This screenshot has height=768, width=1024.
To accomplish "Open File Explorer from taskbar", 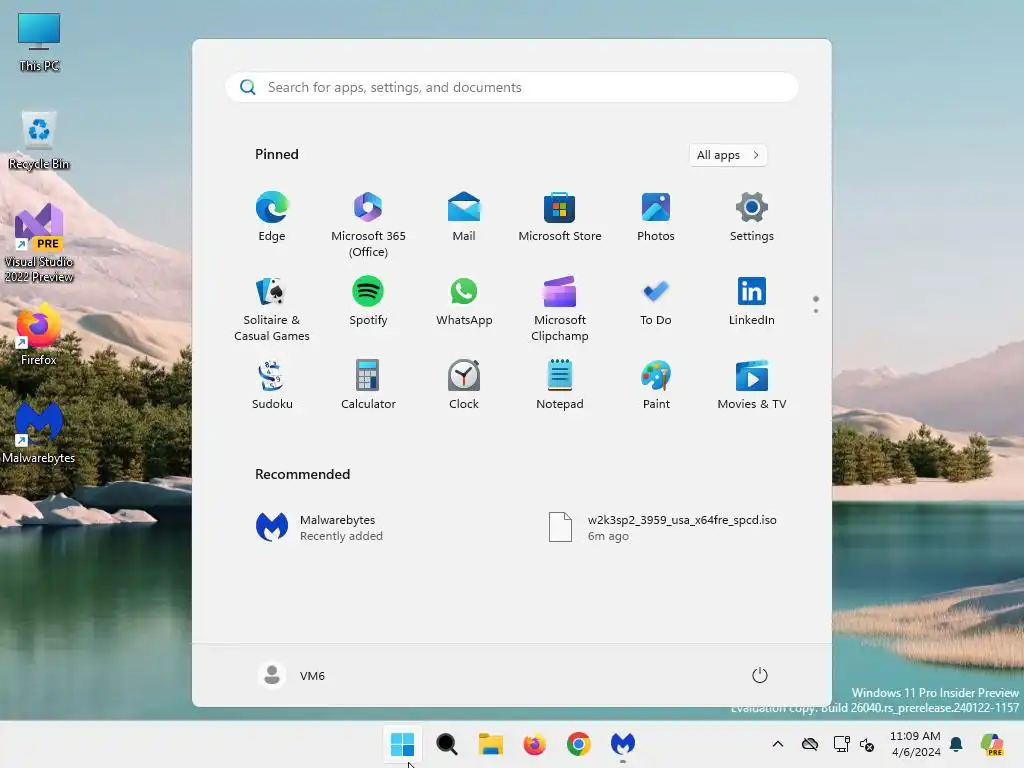I will pos(490,744).
